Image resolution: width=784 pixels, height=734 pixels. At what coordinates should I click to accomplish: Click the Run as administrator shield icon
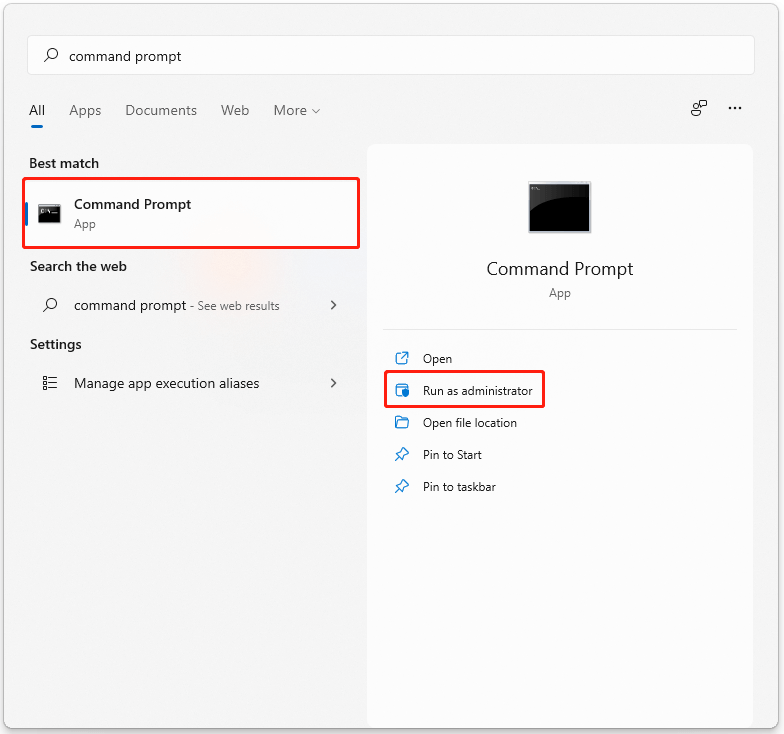pos(402,390)
